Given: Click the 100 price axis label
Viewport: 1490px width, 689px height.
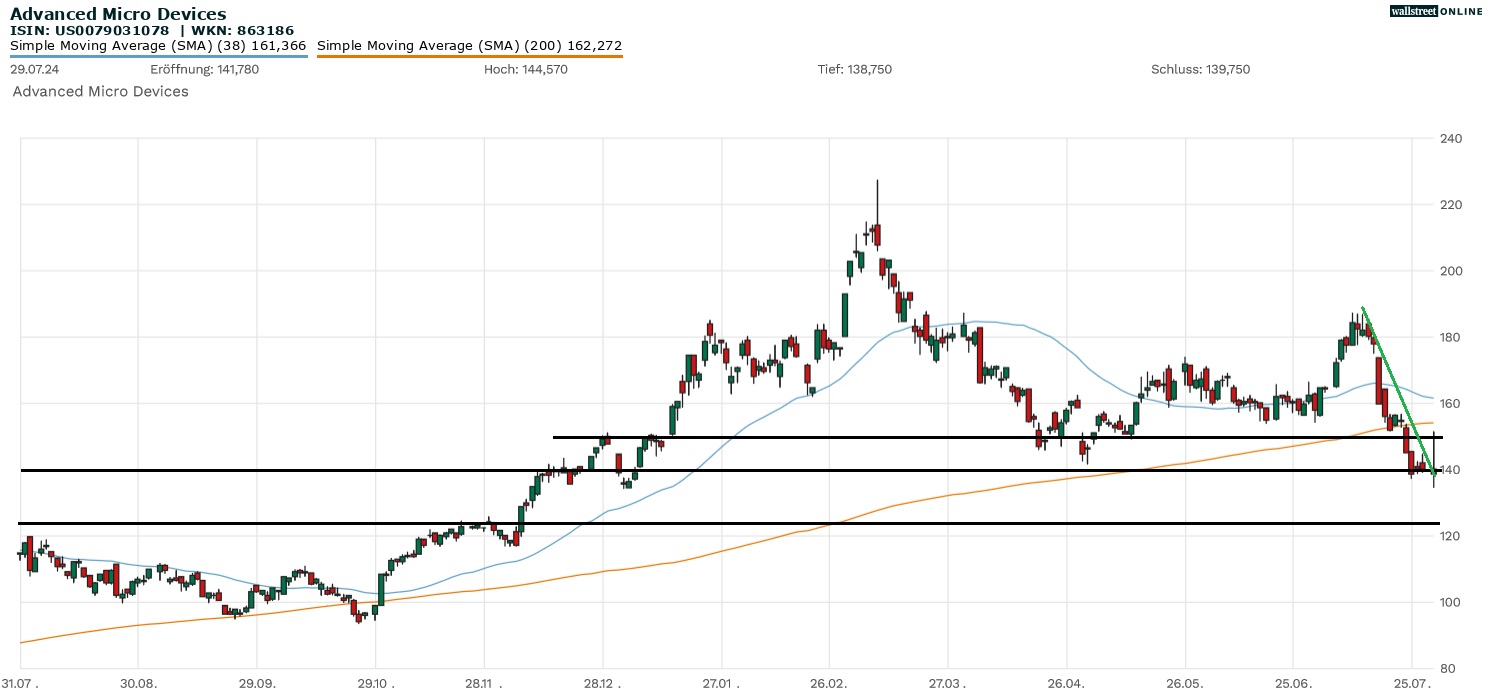Looking at the screenshot, I should coord(1452,602).
